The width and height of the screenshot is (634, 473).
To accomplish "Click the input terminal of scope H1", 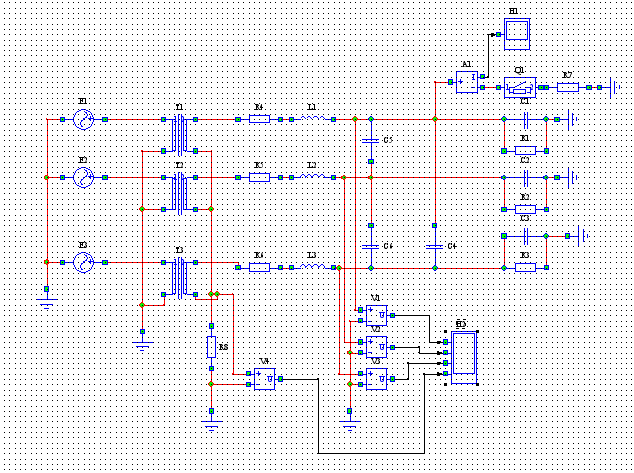I will point(499,34).
